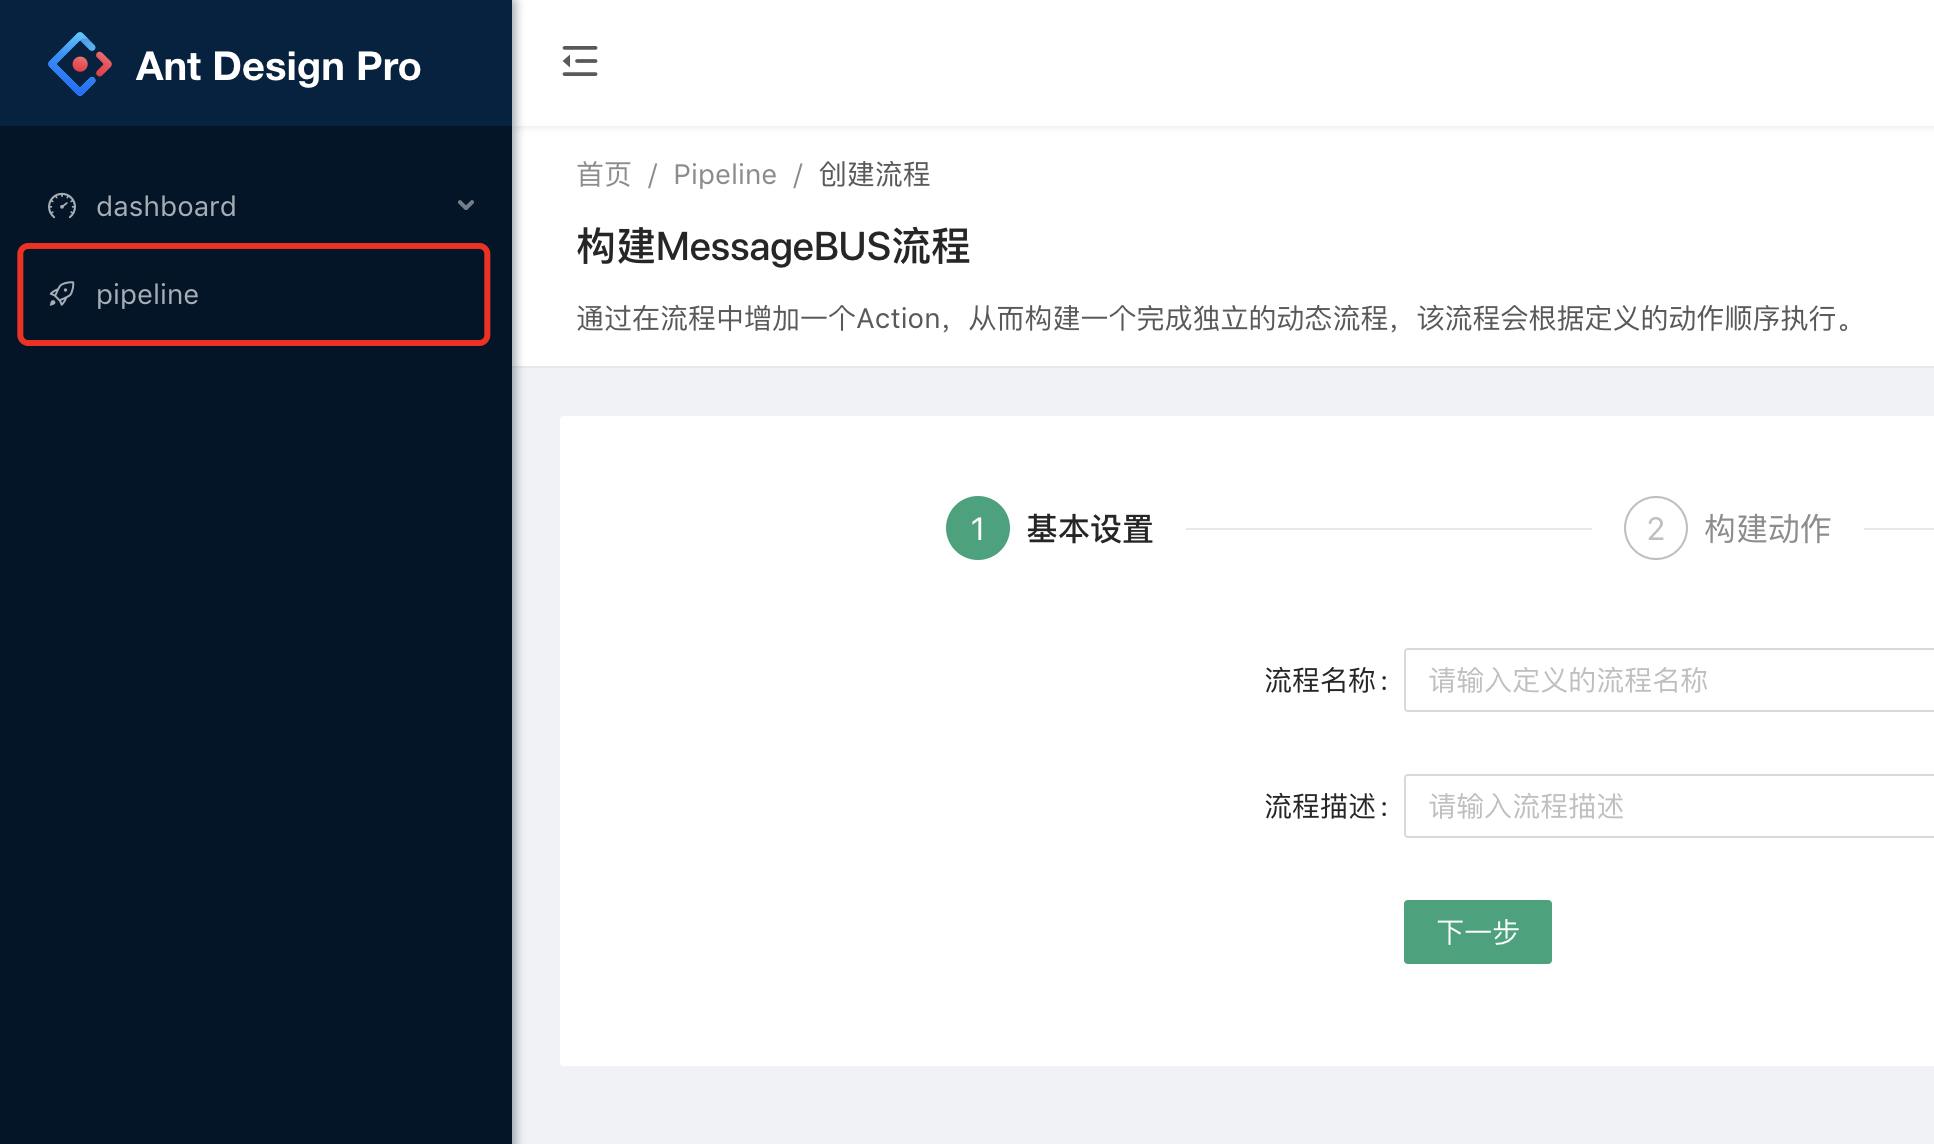Expand the dashboard submenu chevron
The width and height of the screenshot is (1934, 1144).
click(x=466, y=206)
